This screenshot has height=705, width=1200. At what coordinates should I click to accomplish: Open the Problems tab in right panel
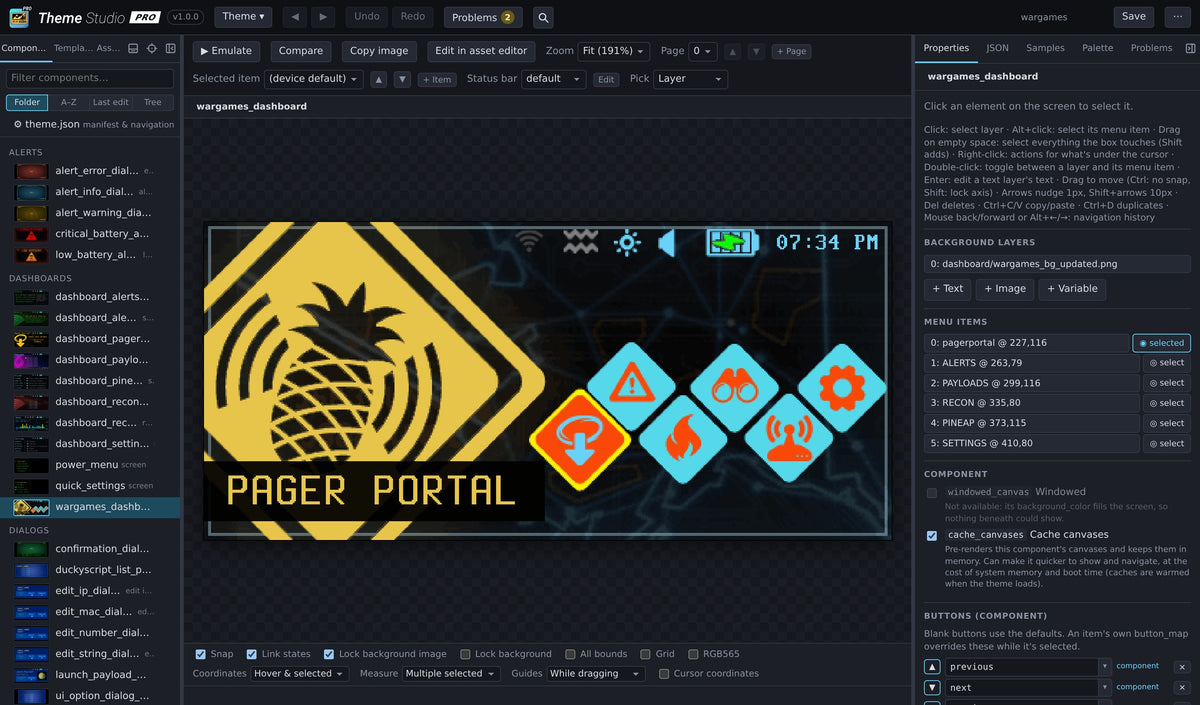(x=1151, y=48)
